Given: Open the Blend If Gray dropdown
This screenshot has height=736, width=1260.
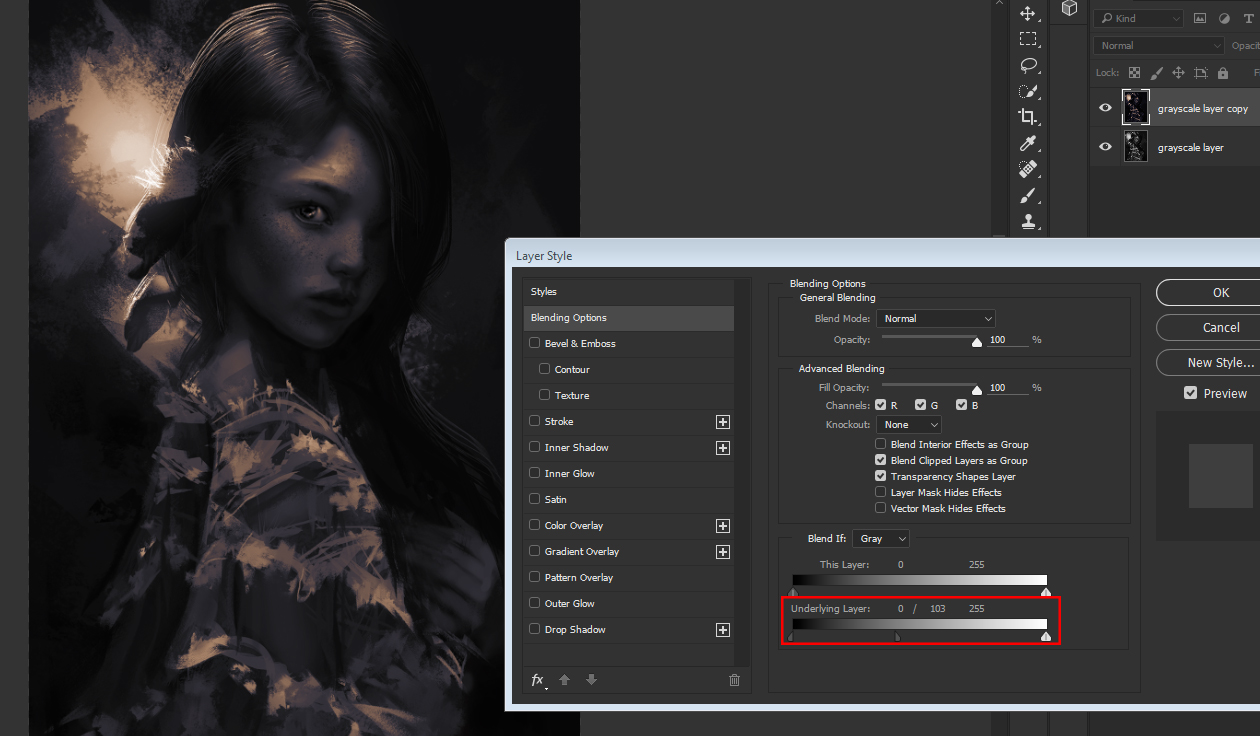Looking at the screenshot, I should coord(880,538).
